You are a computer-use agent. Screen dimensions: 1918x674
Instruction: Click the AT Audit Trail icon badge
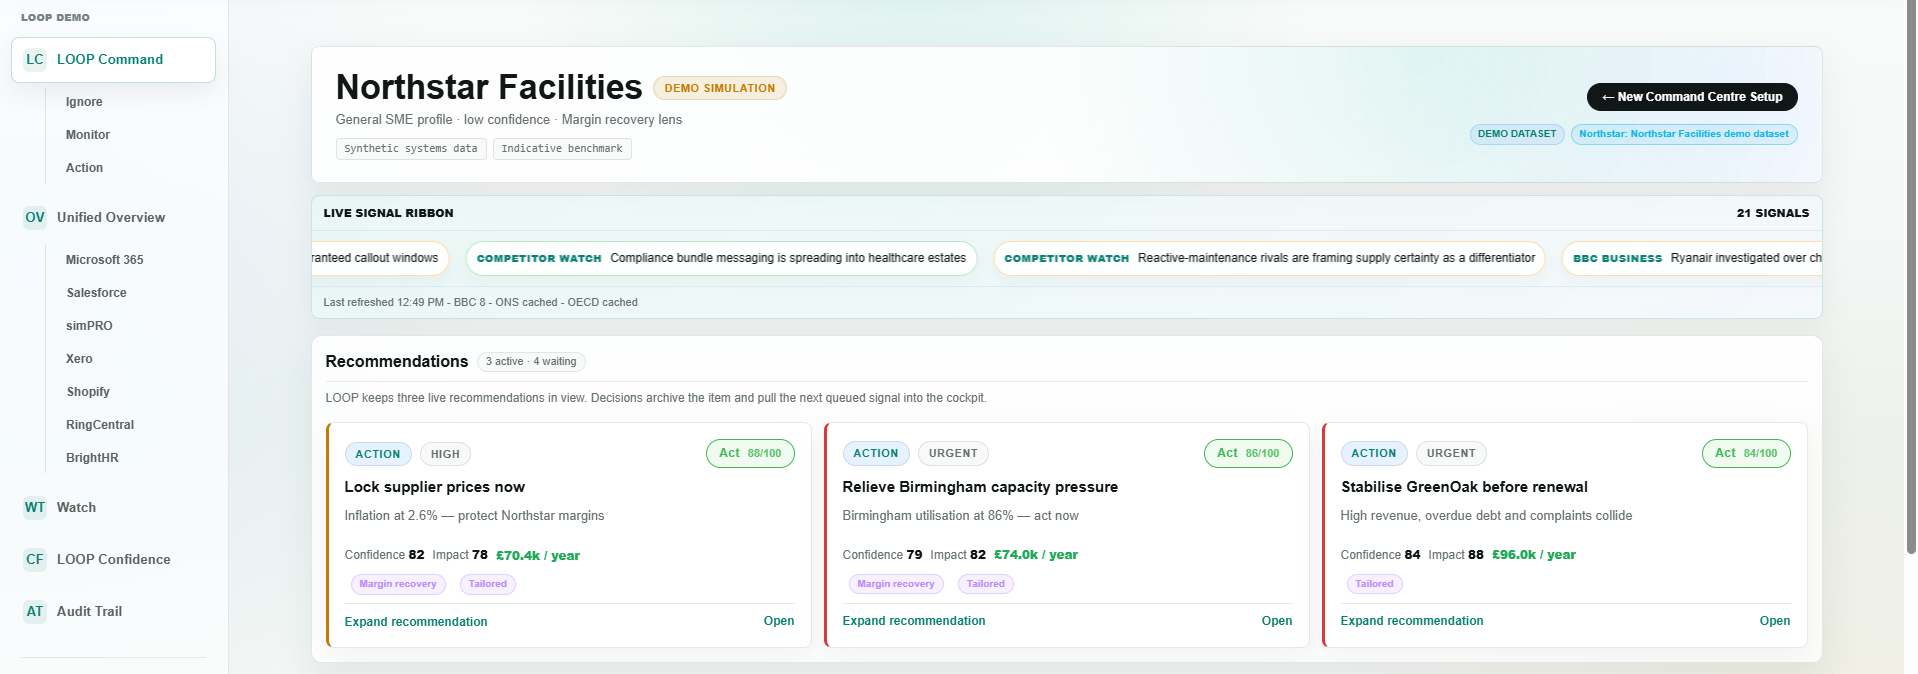pos(35,611)
